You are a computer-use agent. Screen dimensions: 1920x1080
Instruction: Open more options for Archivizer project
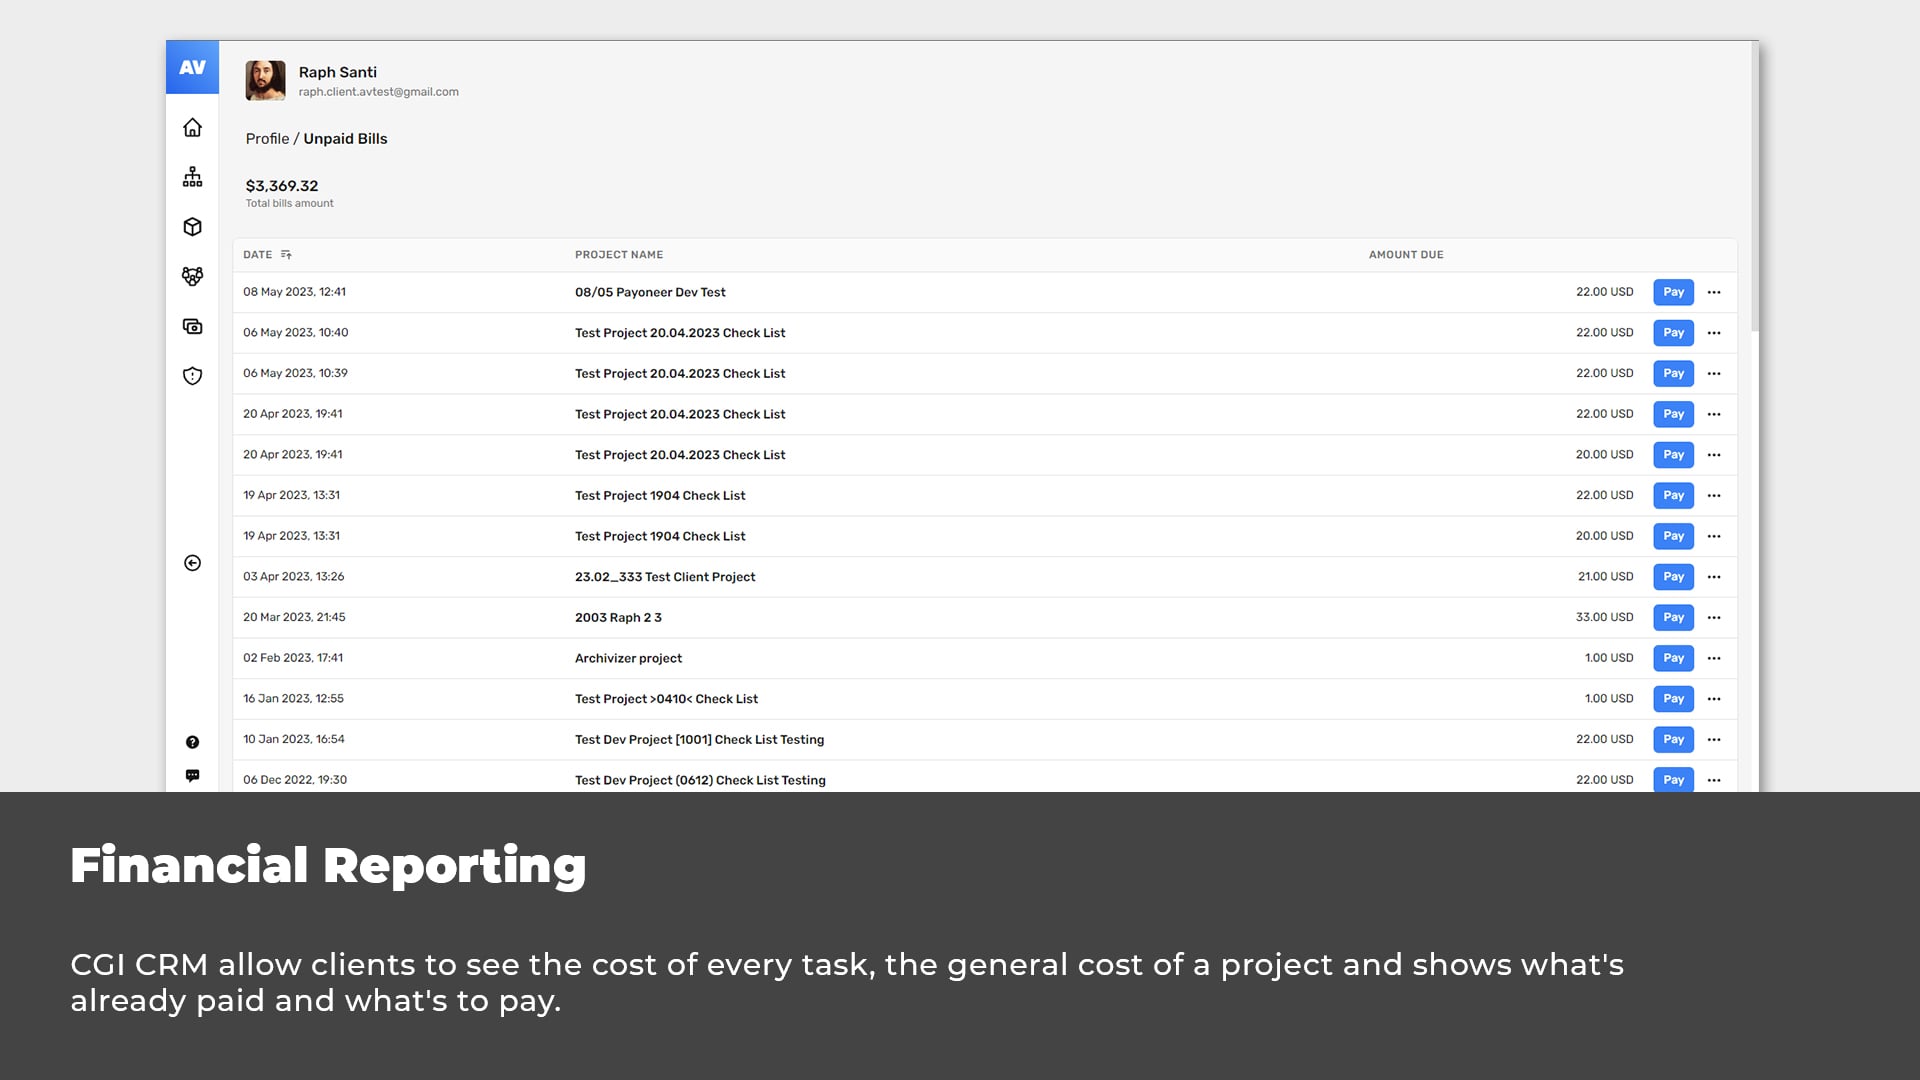click(x=1714, y=658)
